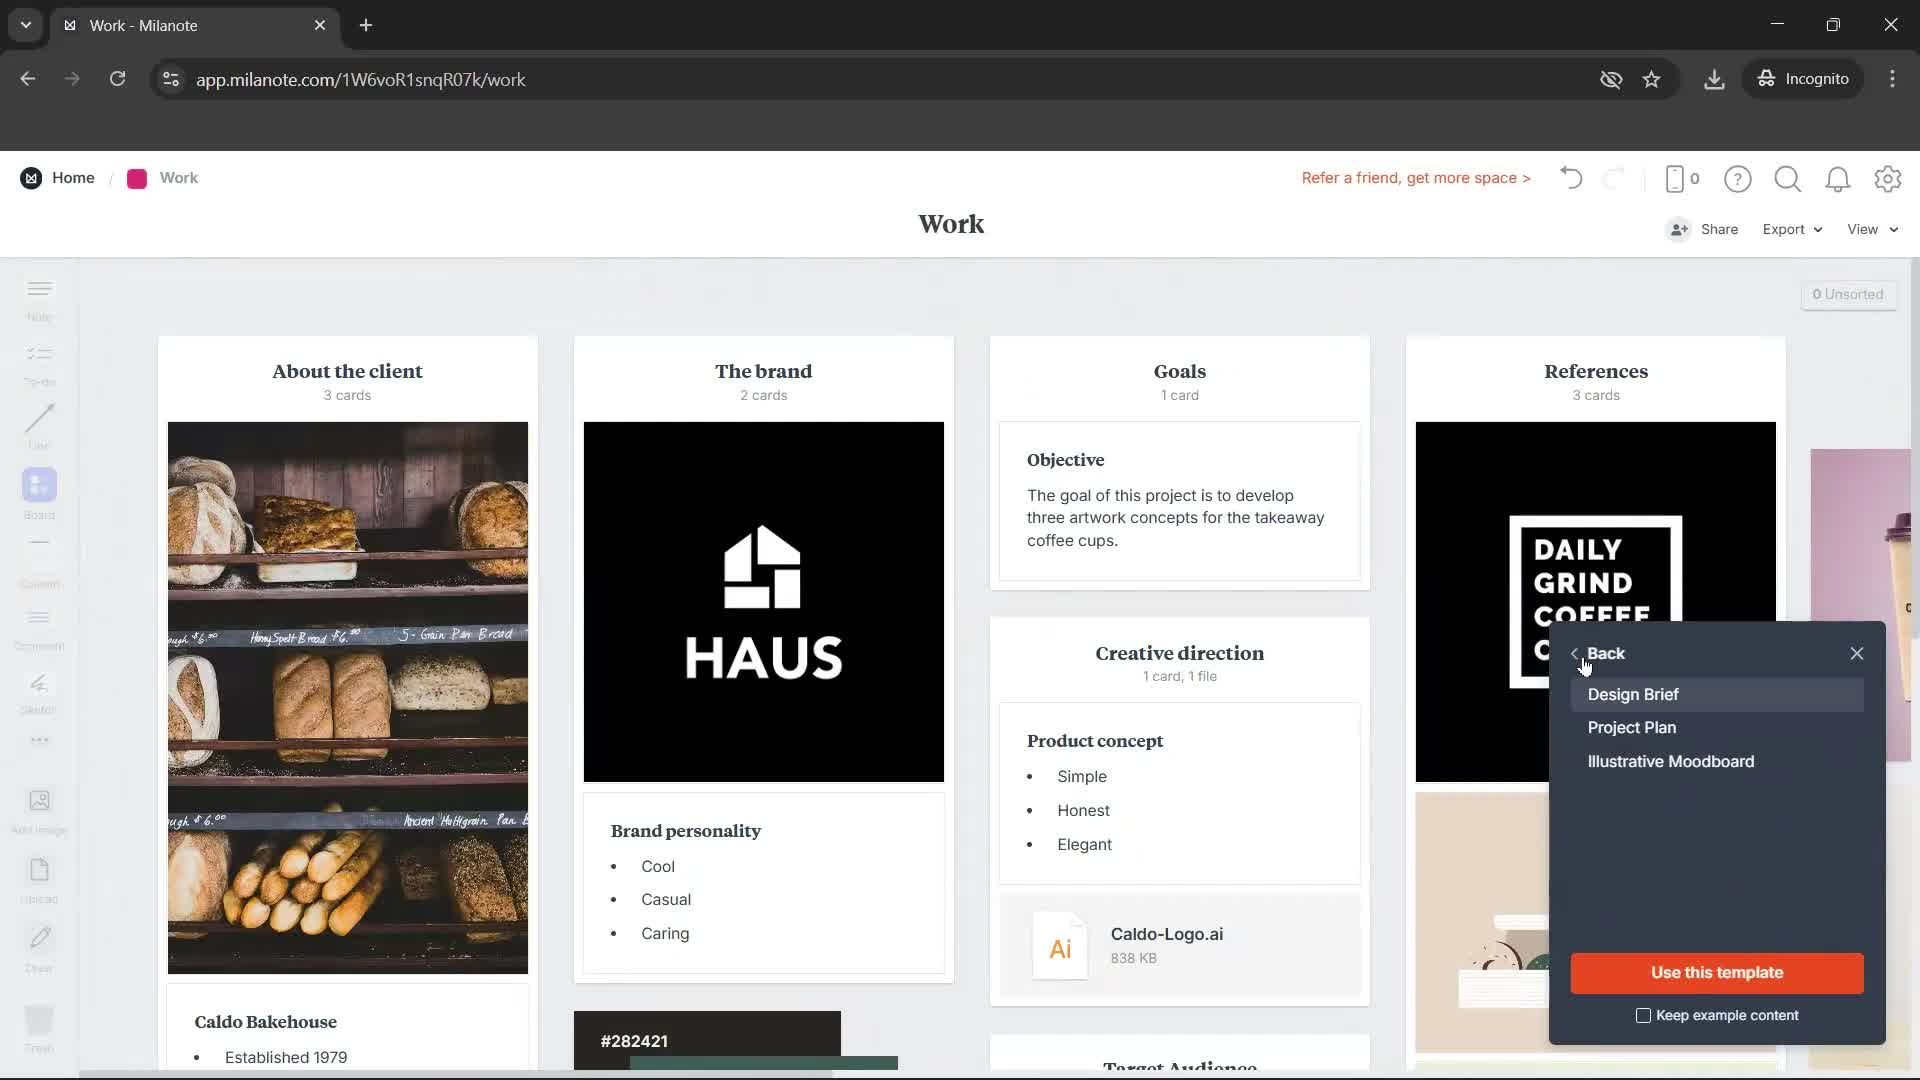
Task: Enable the Keep example content checkbox
Action: click(x=1642, y=1015)
